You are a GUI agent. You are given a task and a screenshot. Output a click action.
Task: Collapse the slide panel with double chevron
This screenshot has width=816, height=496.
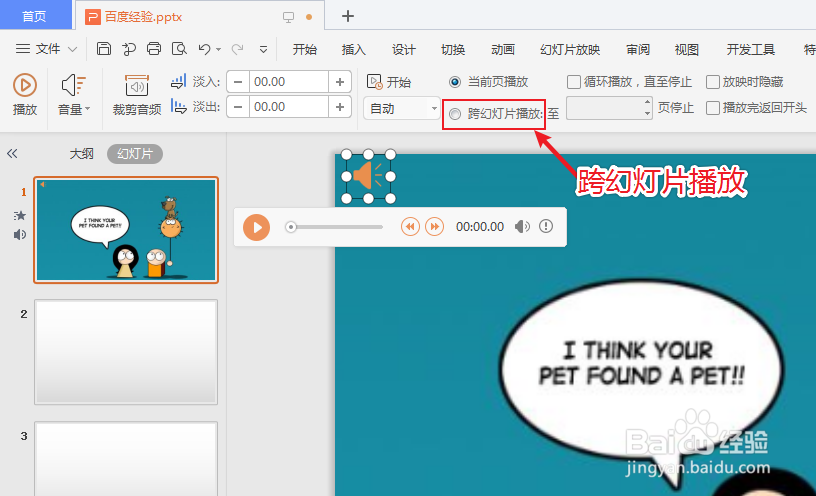[x=12, y=154]
